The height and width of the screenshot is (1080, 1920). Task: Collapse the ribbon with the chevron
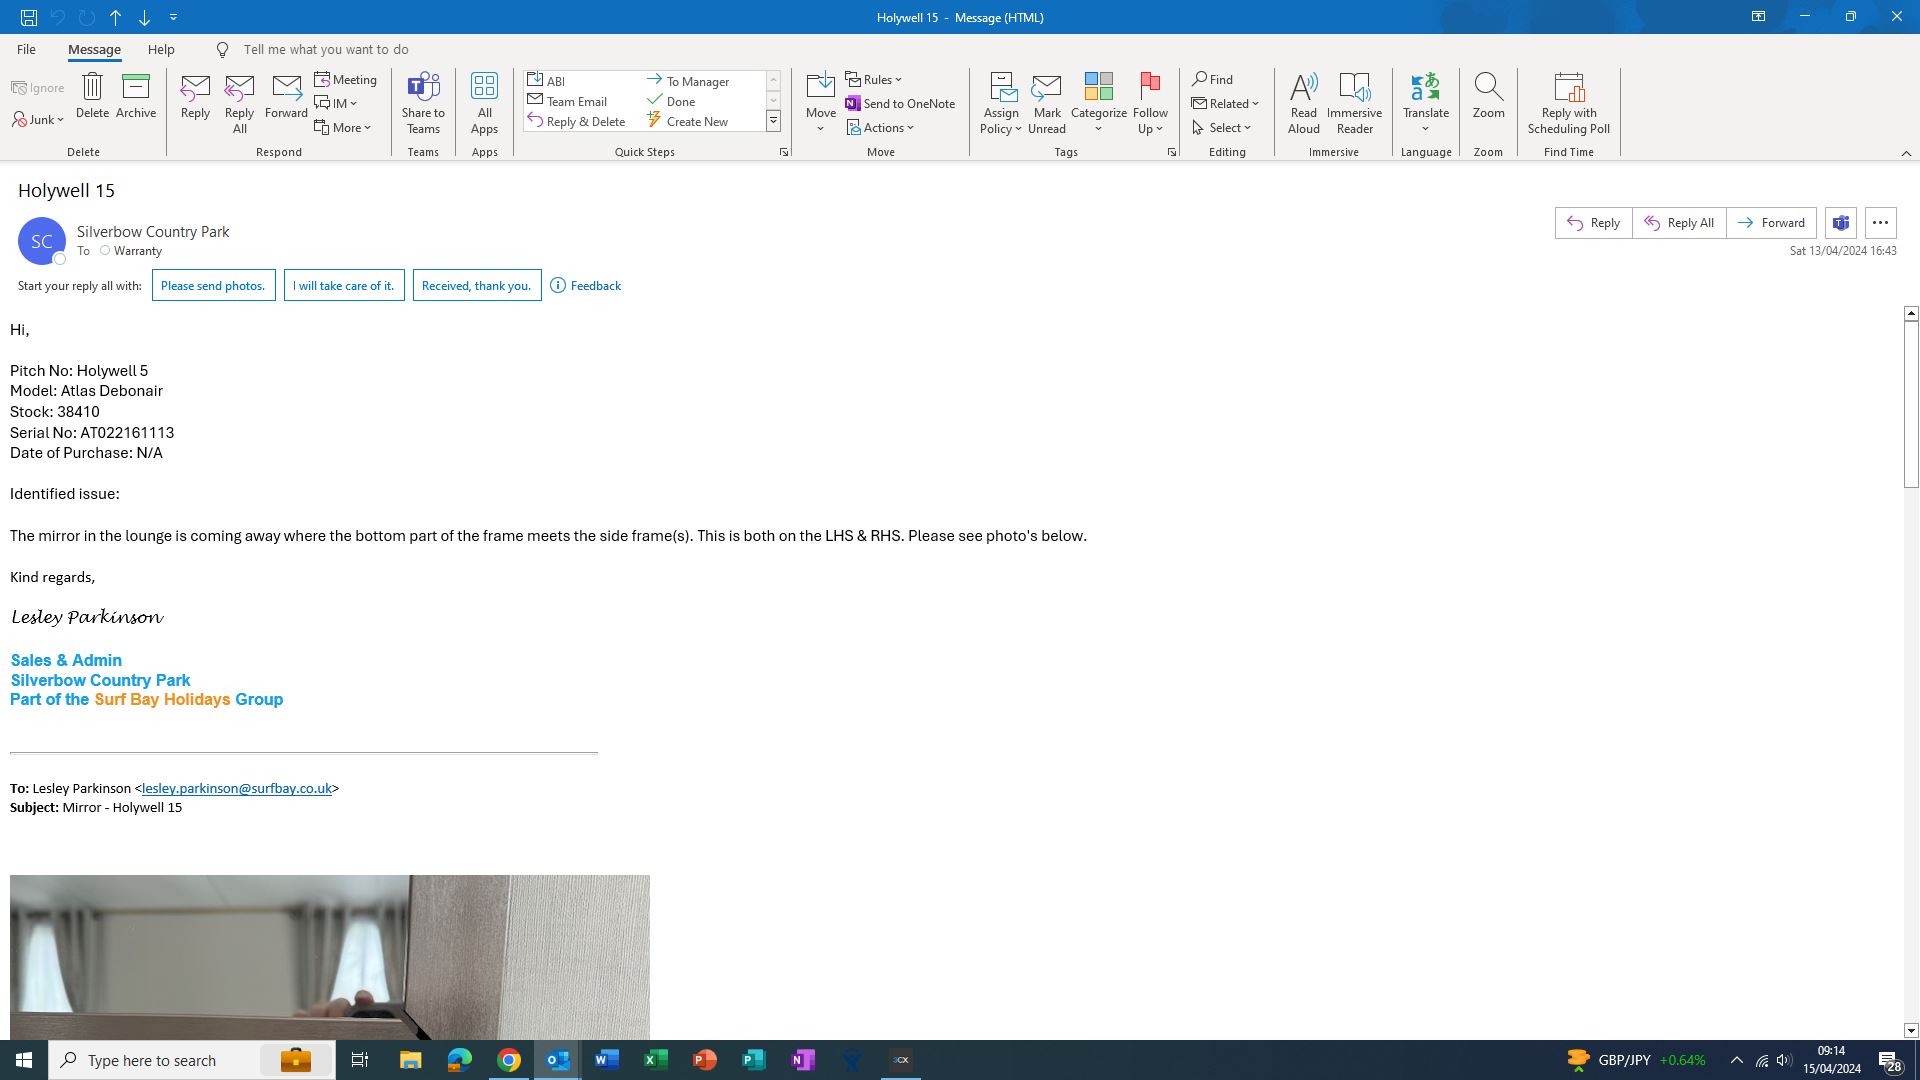(x=1905, y=153)
